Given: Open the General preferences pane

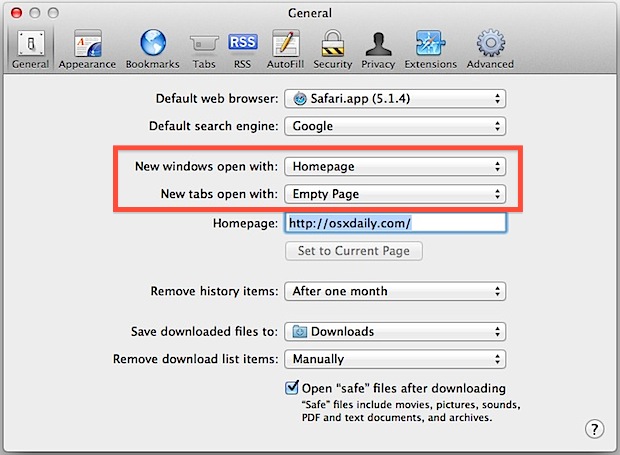Looking at the screenshot, I should 30,49.
